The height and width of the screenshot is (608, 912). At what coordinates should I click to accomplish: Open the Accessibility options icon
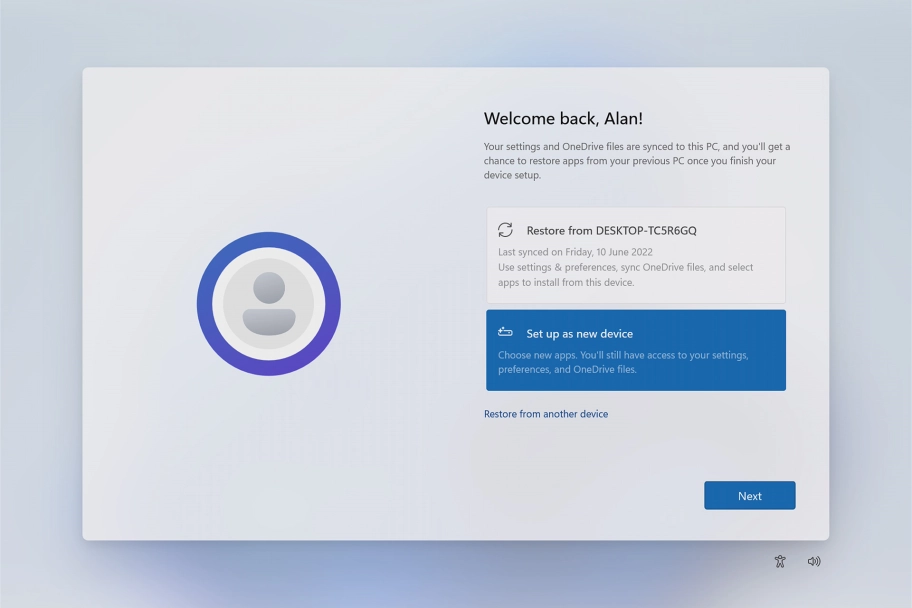(780, 562)
